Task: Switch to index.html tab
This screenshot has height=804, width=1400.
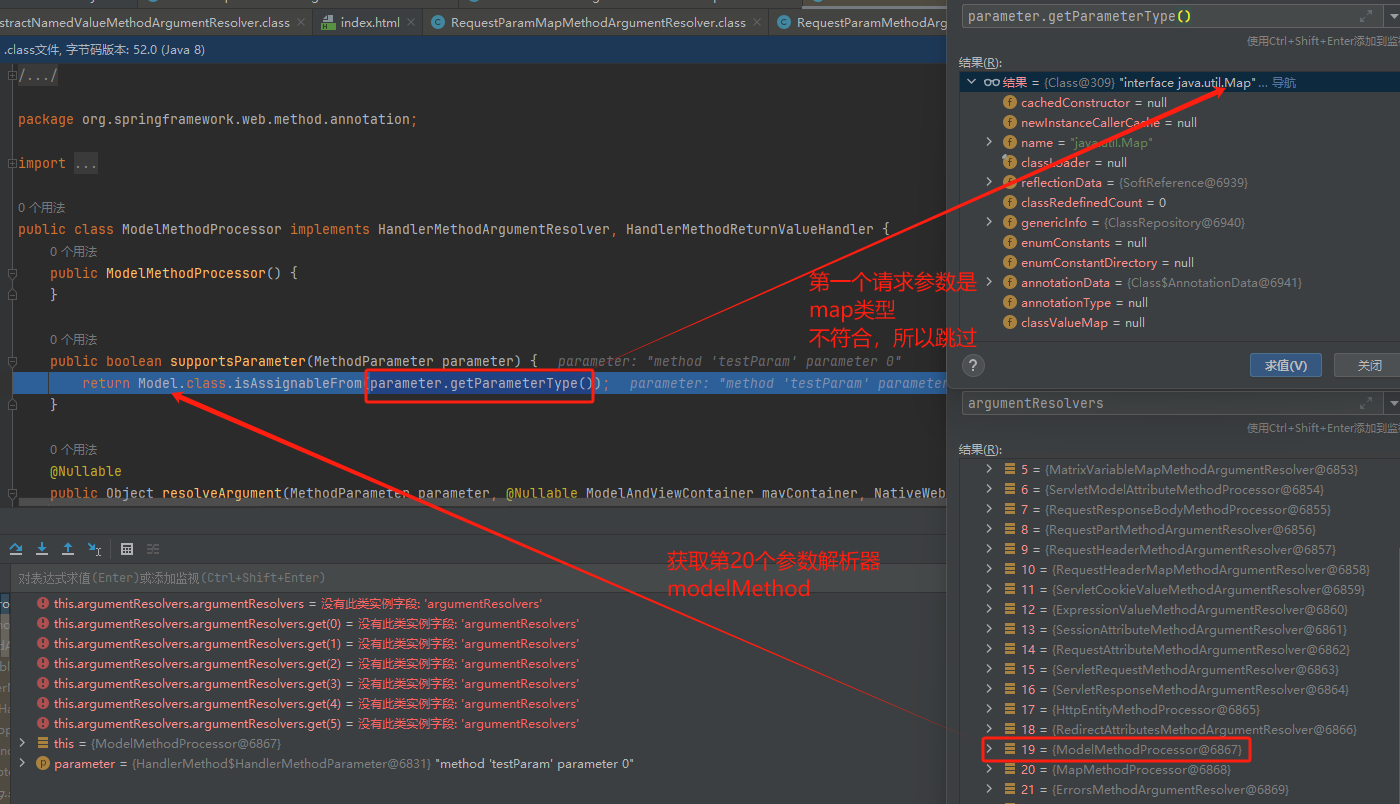Action: (x=370, y=22)
